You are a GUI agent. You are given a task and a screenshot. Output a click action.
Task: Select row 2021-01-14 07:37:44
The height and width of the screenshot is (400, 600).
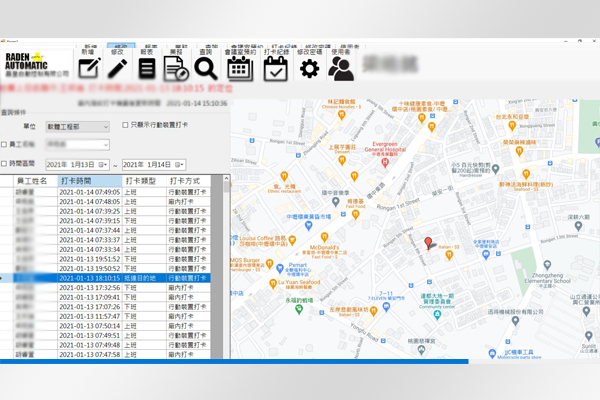pyautogui.click(x=105, y=230)
